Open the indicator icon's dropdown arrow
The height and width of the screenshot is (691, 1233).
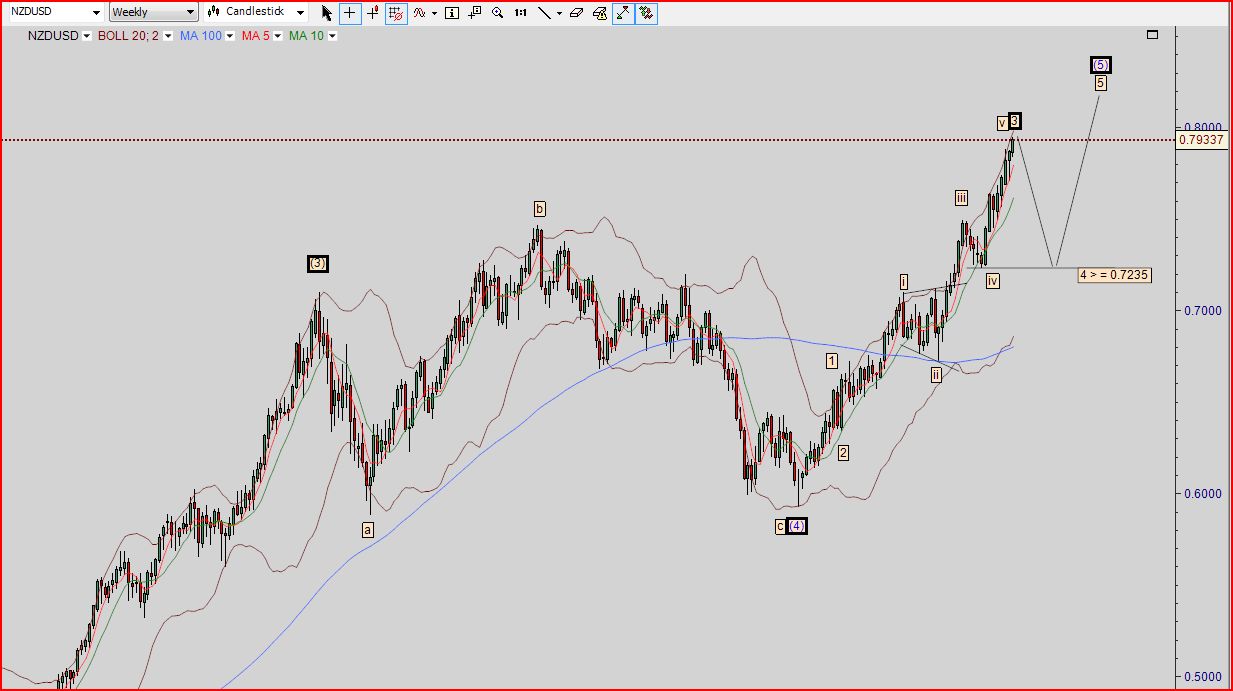434,13
